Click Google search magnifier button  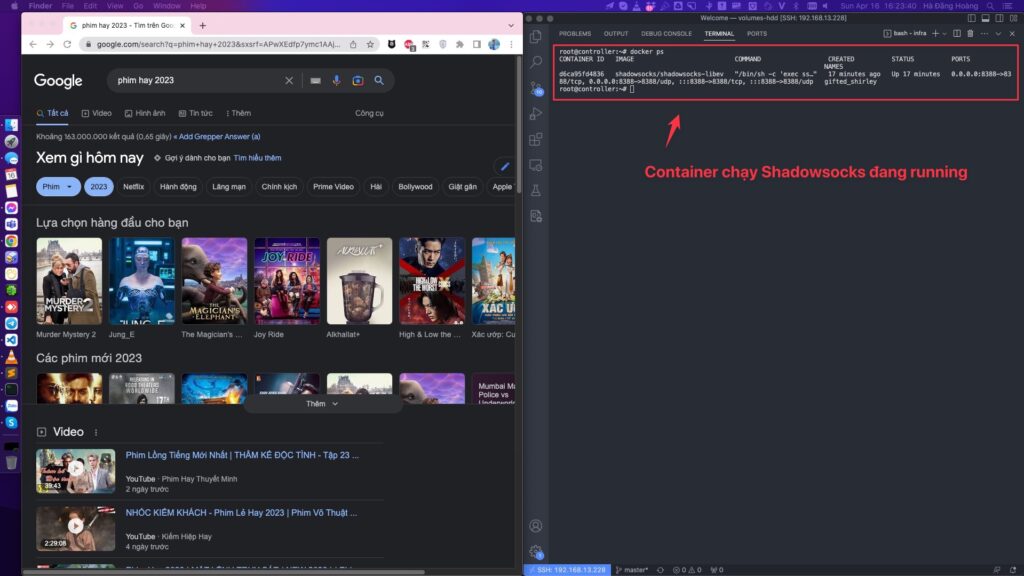[379, 80]
